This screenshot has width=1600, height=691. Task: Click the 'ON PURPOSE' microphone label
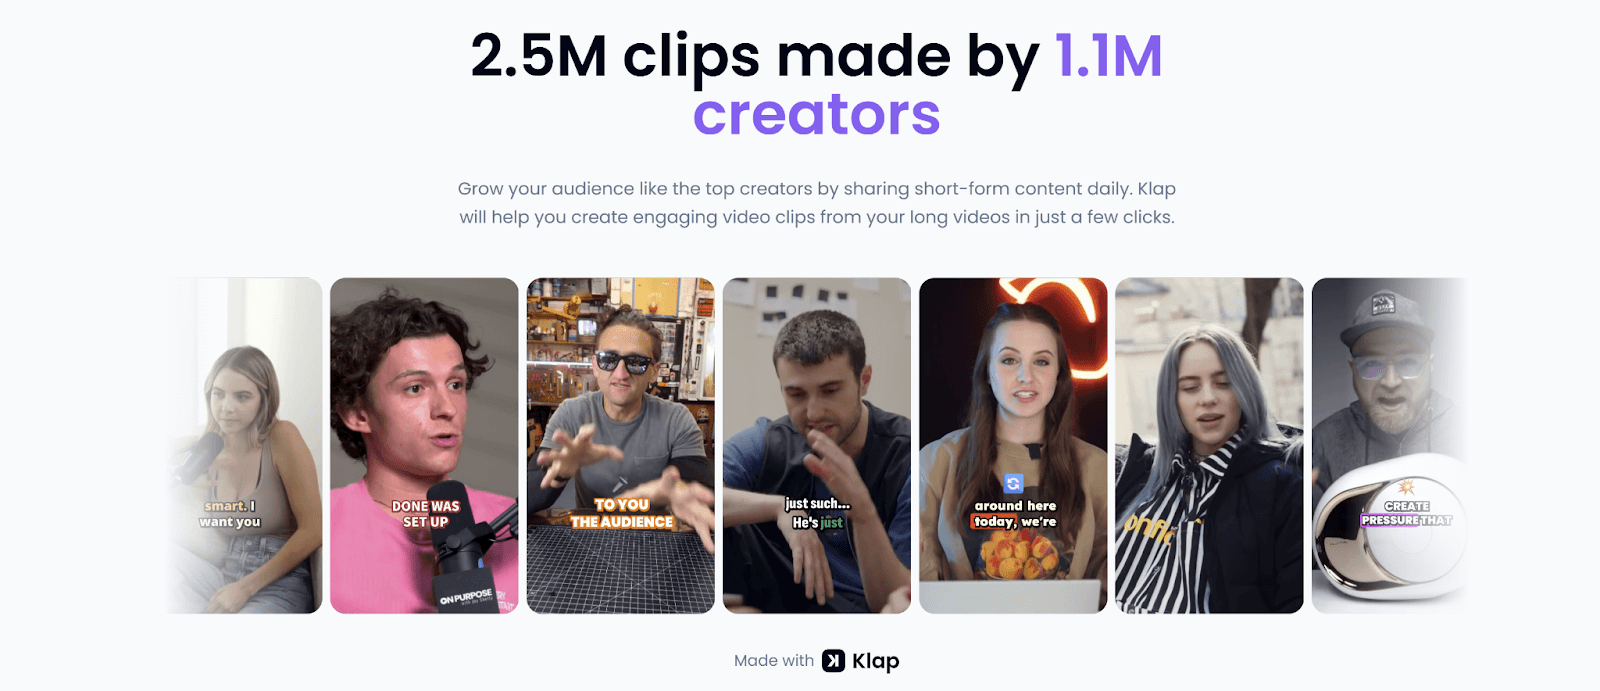pyautogui.click(x=466, y=598)
